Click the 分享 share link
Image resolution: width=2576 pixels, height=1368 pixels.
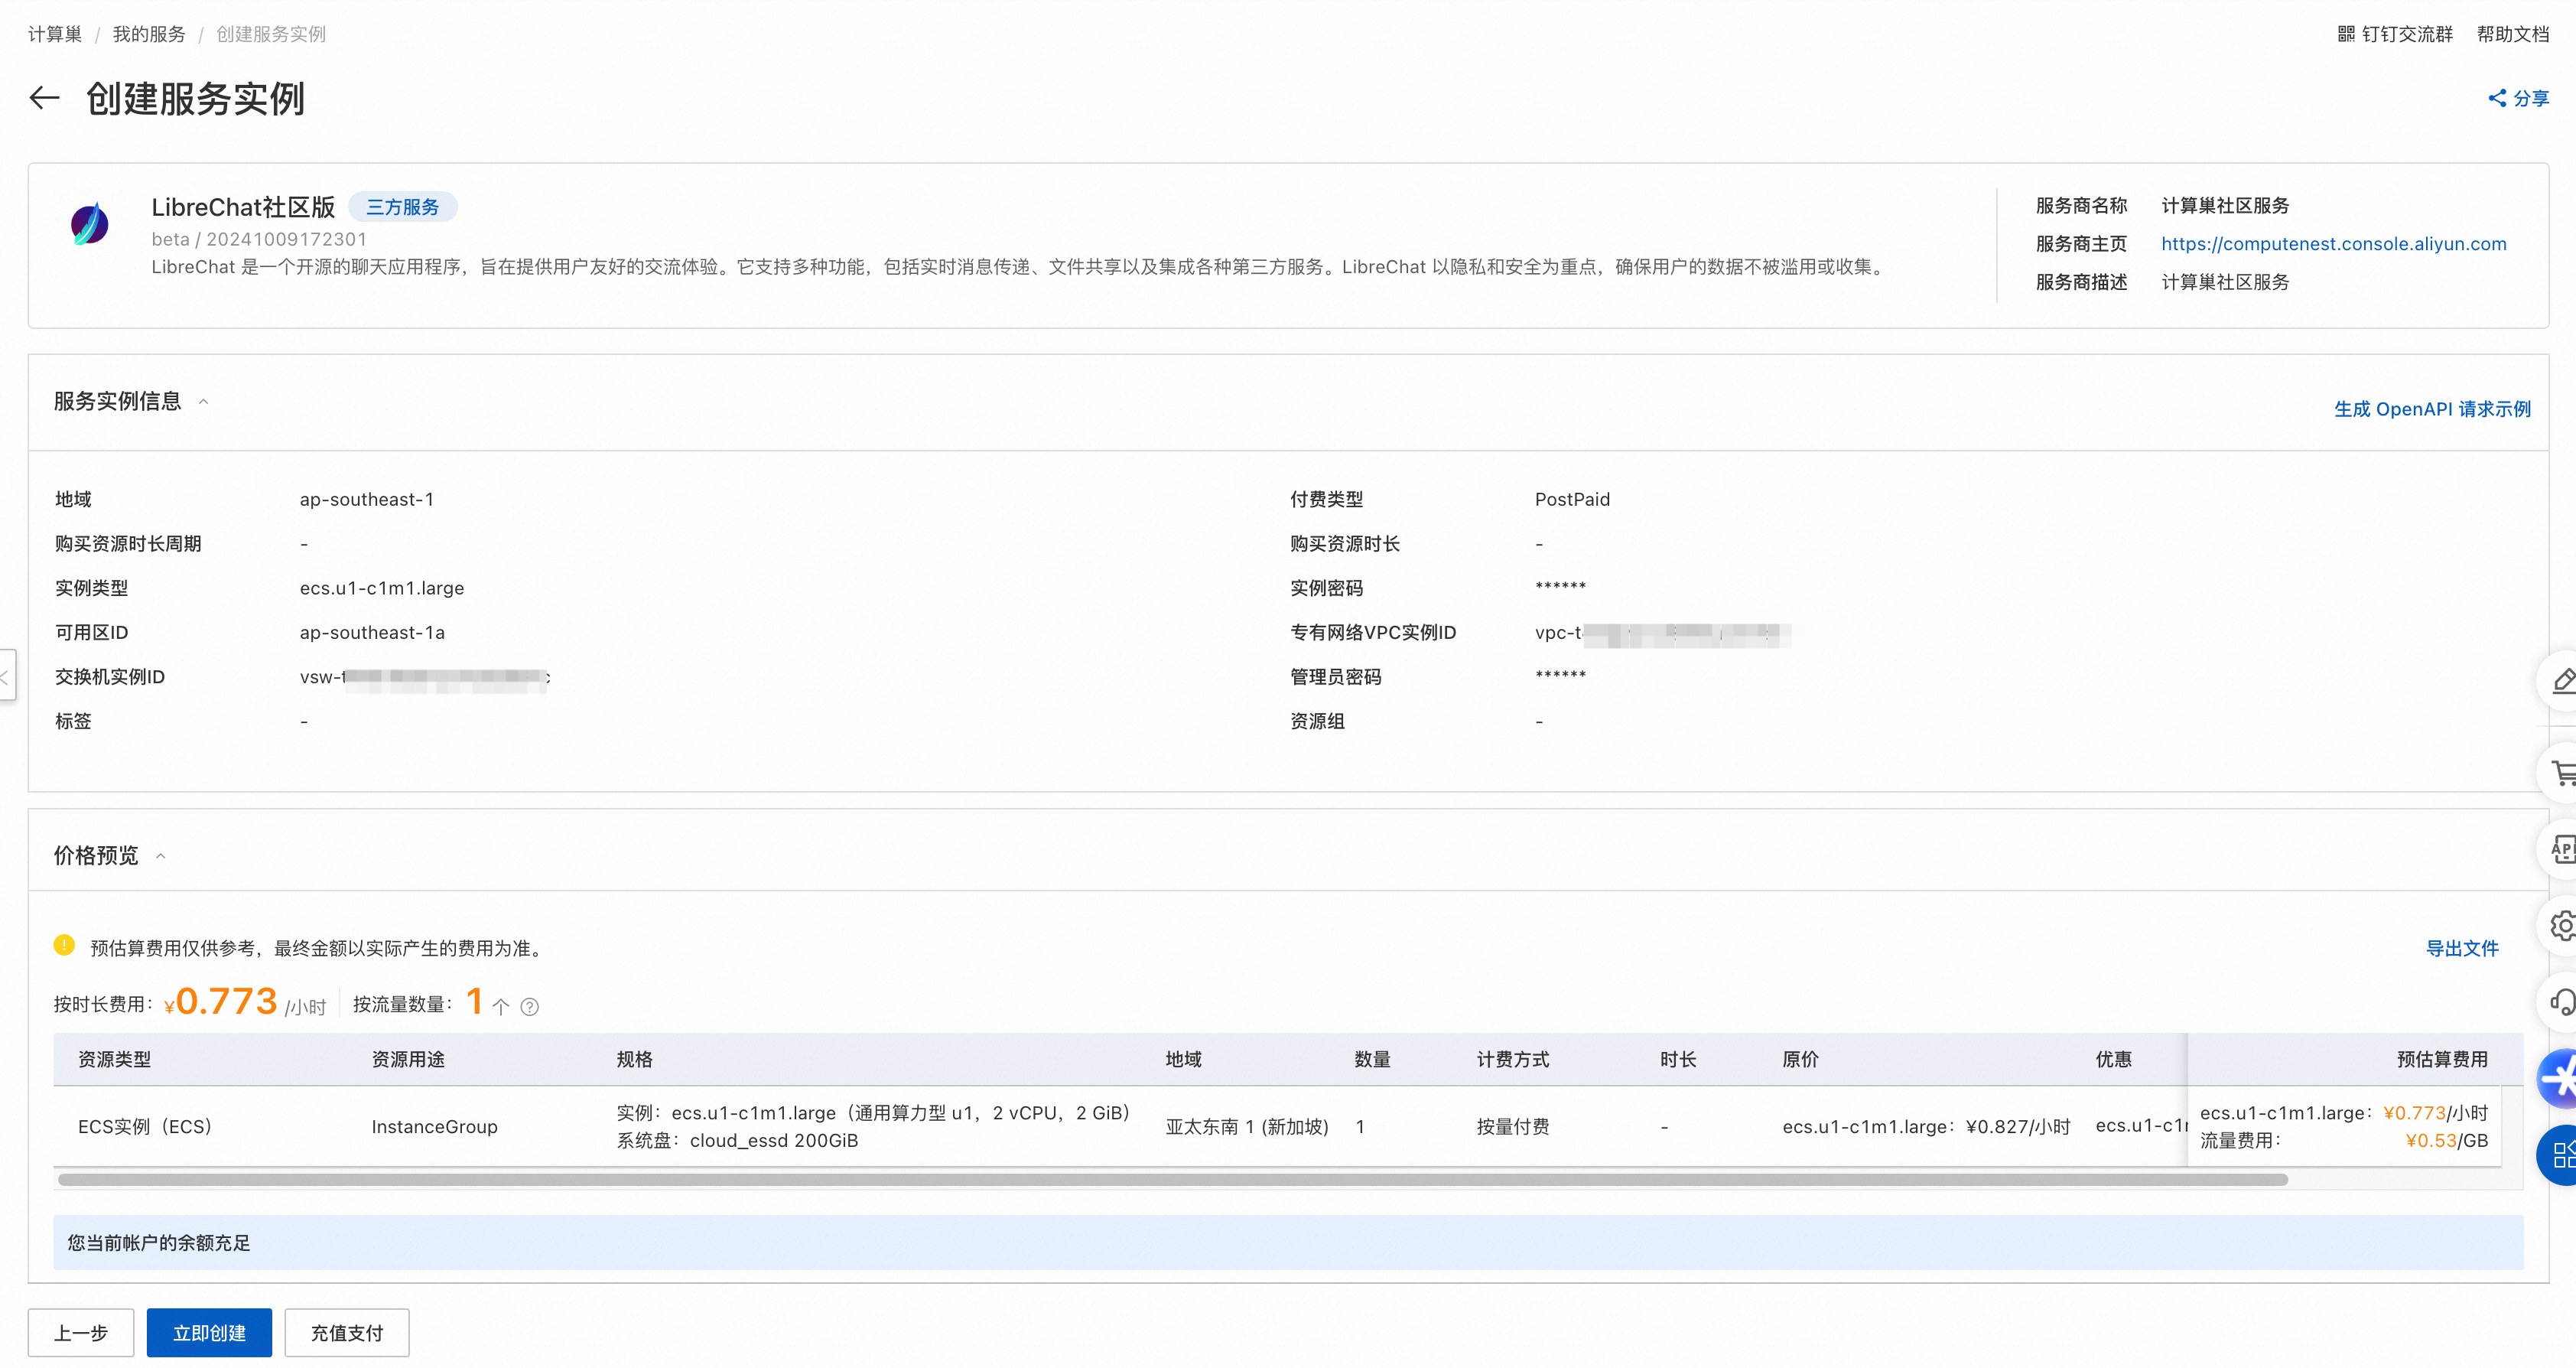pos(2531,98)
